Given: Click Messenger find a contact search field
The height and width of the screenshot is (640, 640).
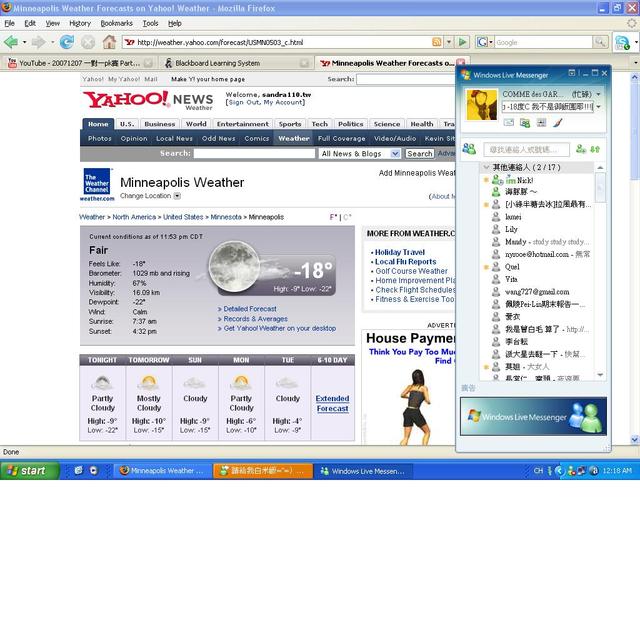Looking at the screenshot, I should coord(526,150).
